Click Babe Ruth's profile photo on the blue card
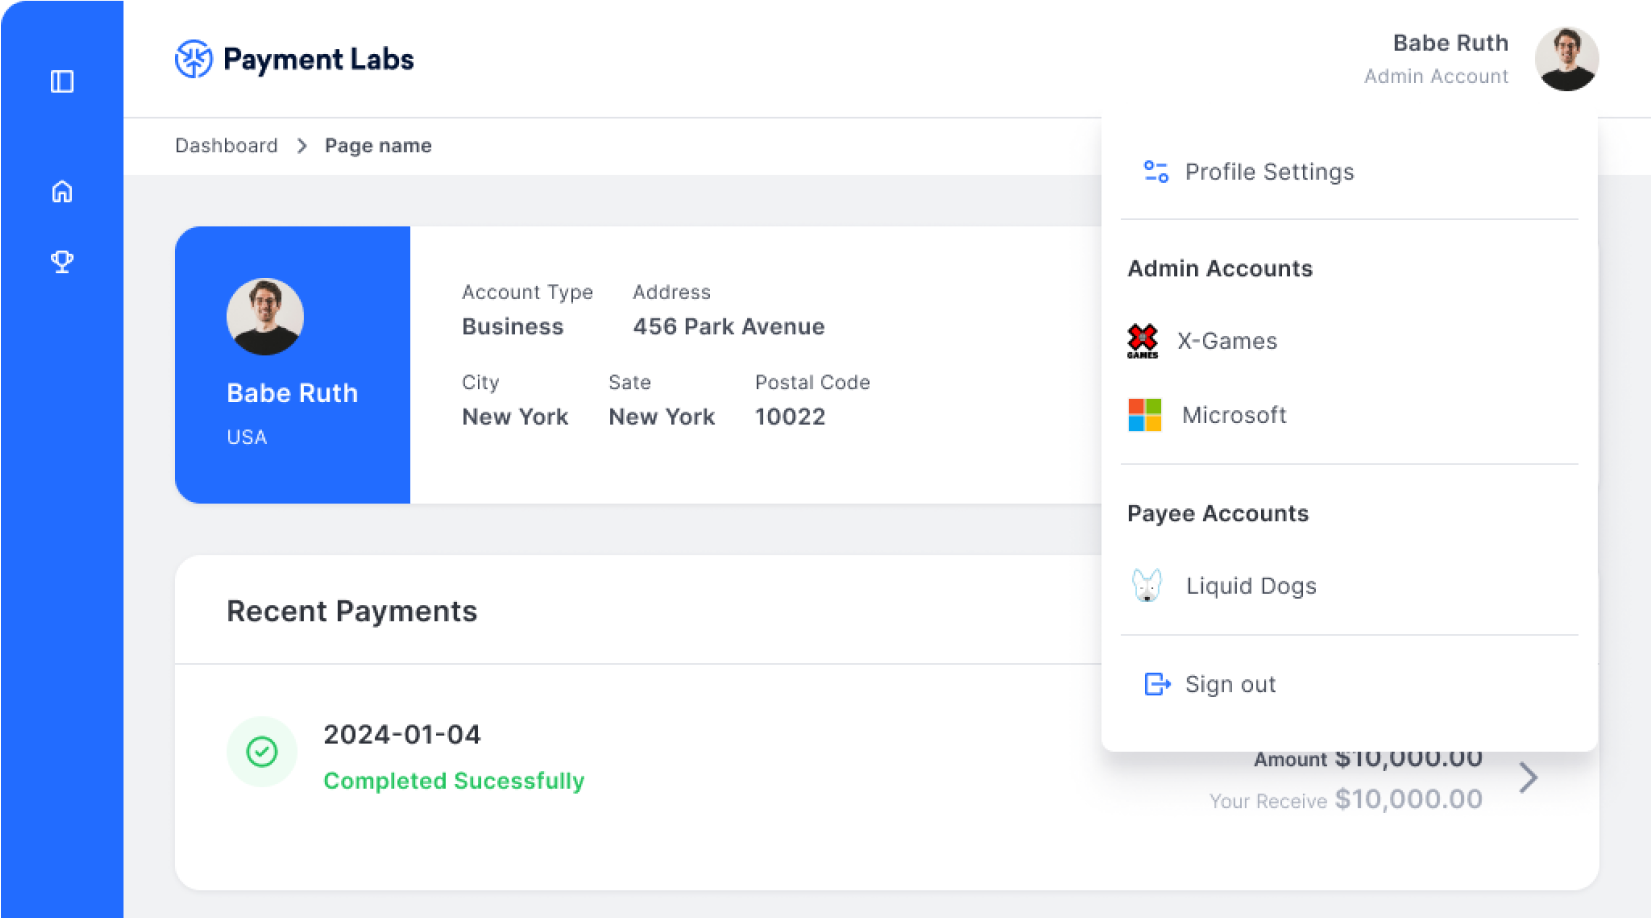The height and width of the screenshot is (918, 1651). 265,316
